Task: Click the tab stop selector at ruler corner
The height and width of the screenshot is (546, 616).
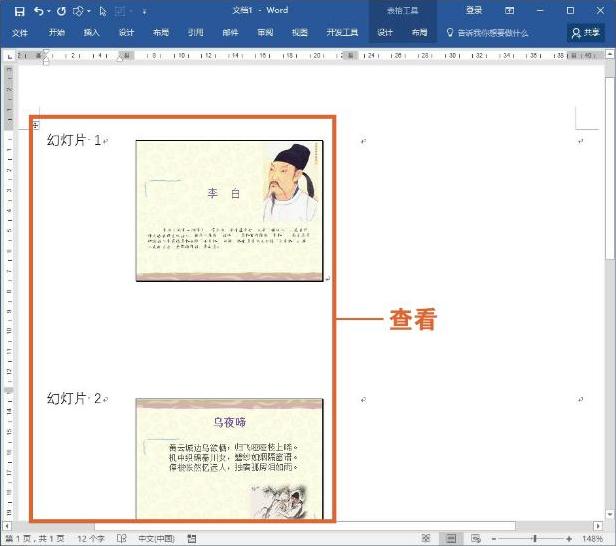Action: click(x=9, y=56)
